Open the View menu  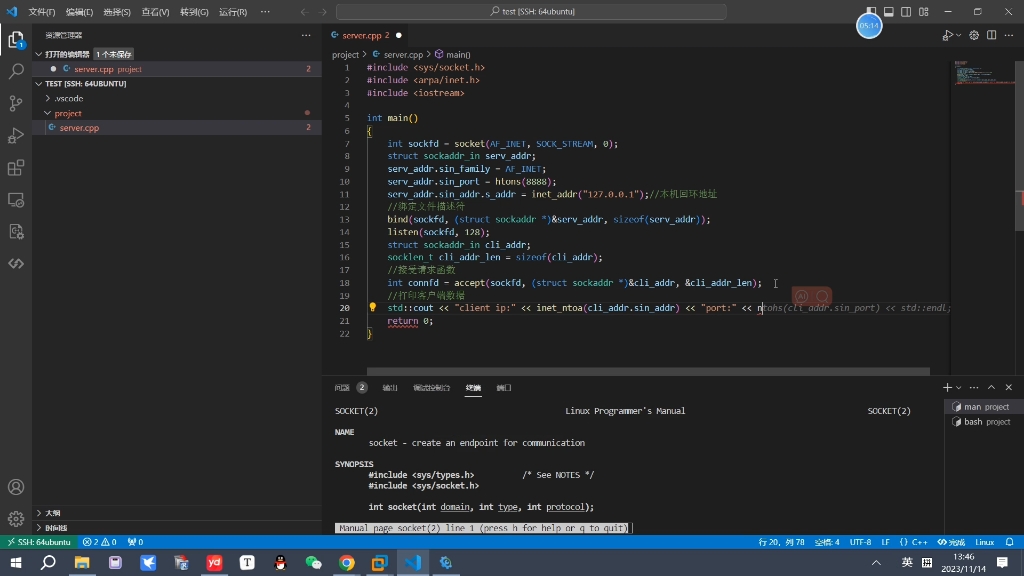coord(155,12)
